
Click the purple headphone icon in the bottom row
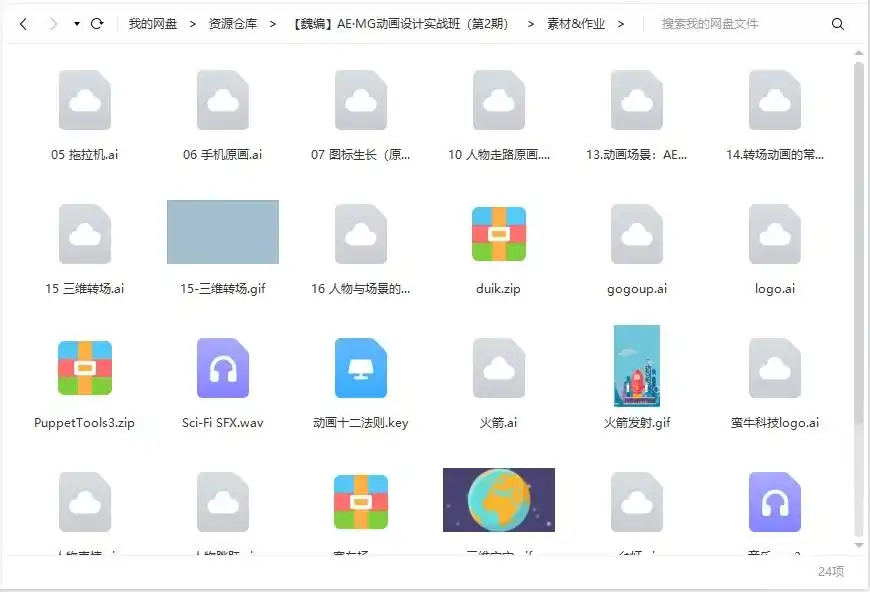pos(775,501)
